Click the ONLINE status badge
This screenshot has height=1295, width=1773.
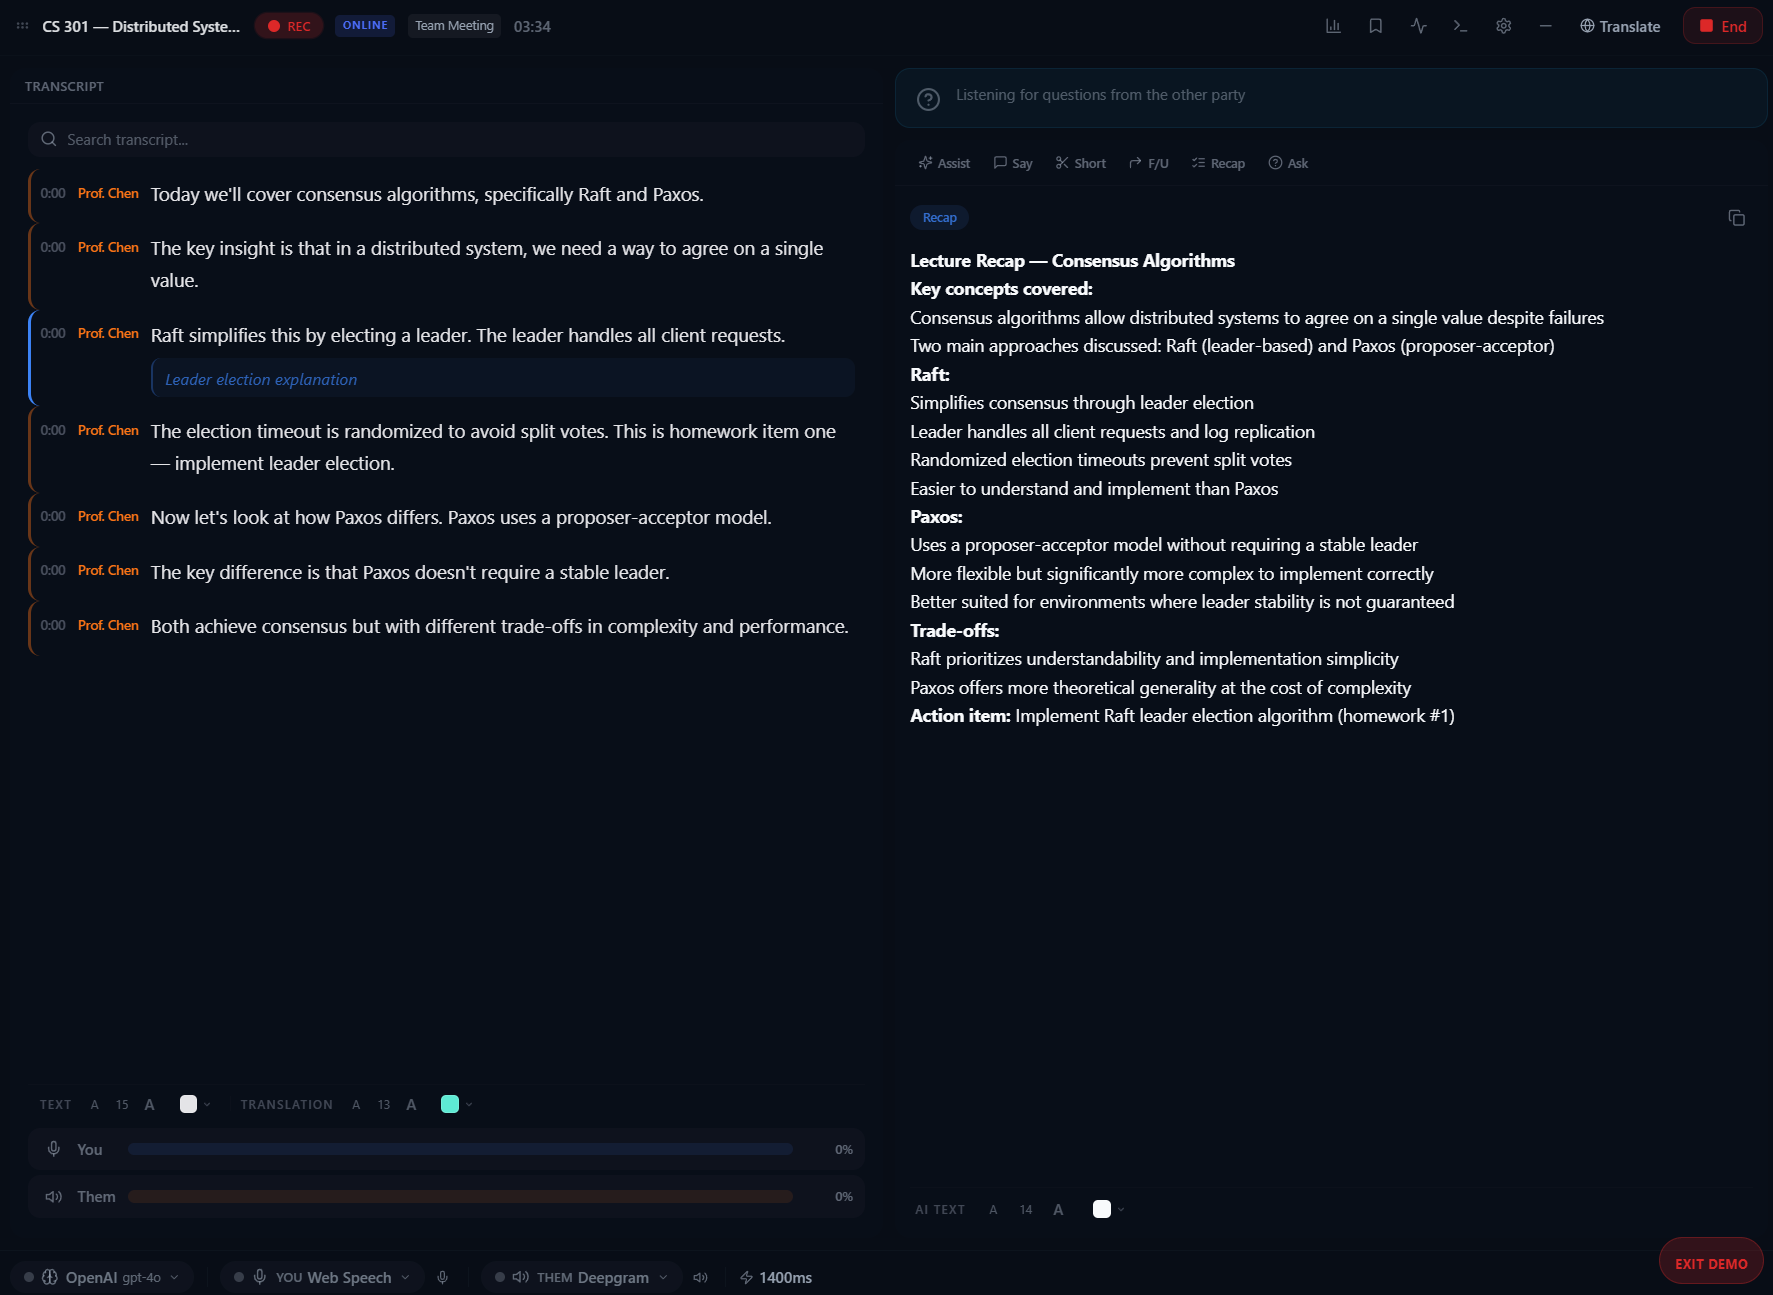point(365,26)
